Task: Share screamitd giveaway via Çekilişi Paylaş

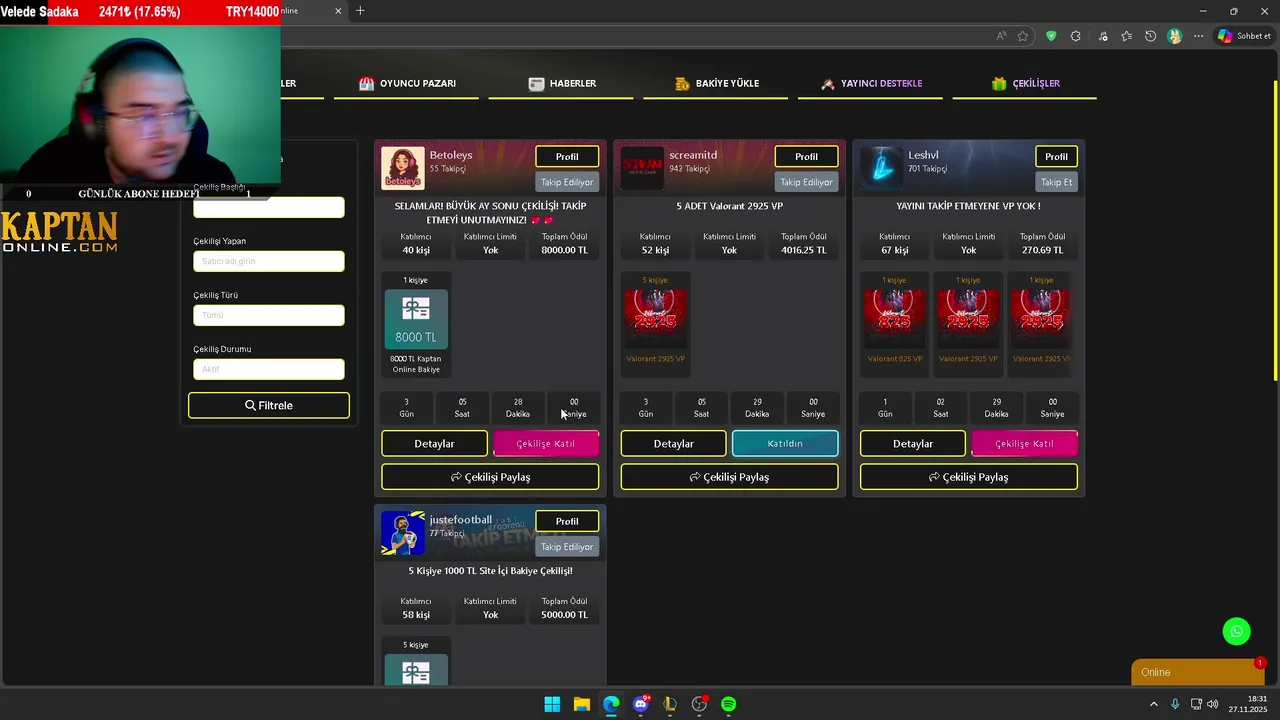Action: pos(729,477)
